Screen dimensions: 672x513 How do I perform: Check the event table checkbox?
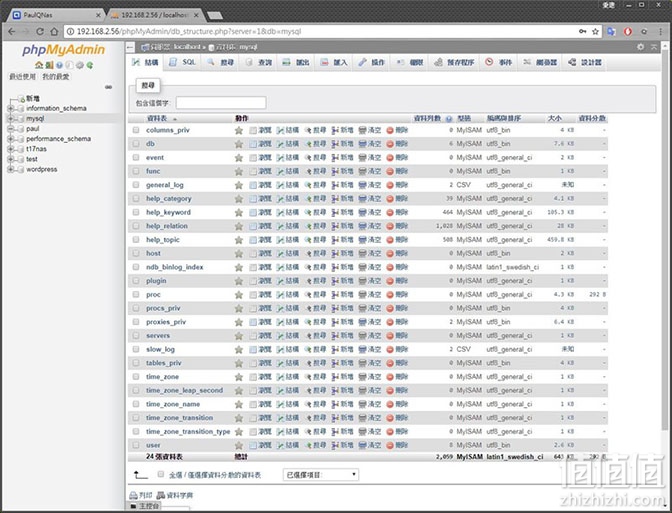(136, 157)
